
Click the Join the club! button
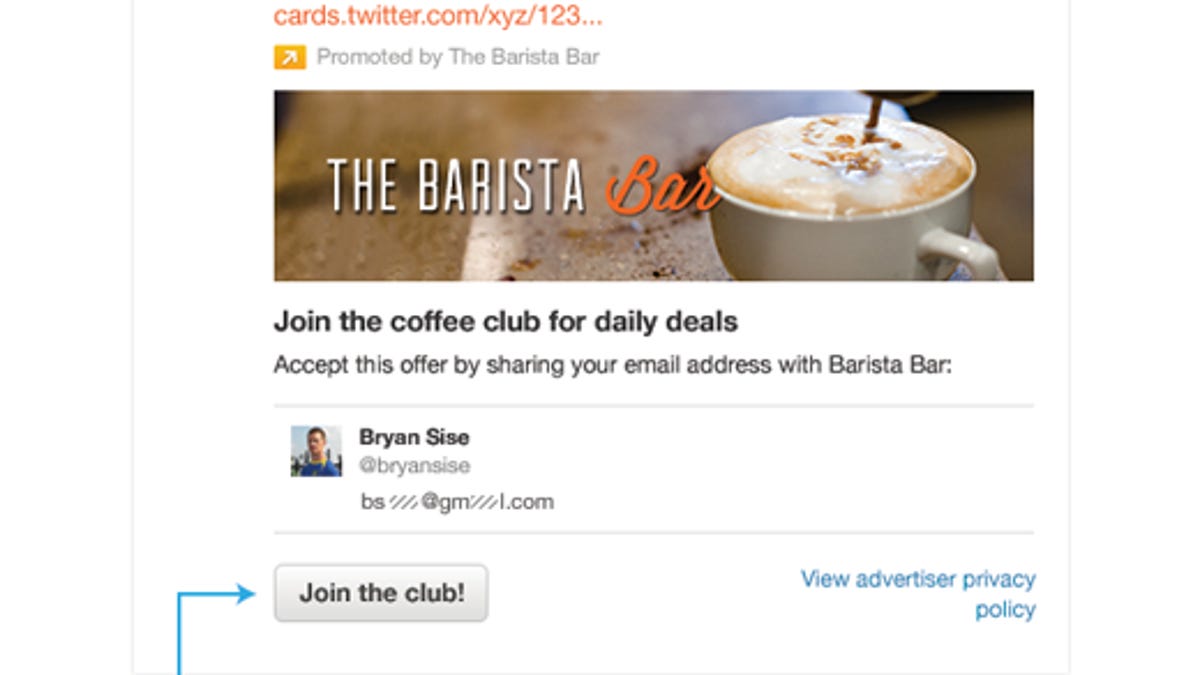pos(381,593)
